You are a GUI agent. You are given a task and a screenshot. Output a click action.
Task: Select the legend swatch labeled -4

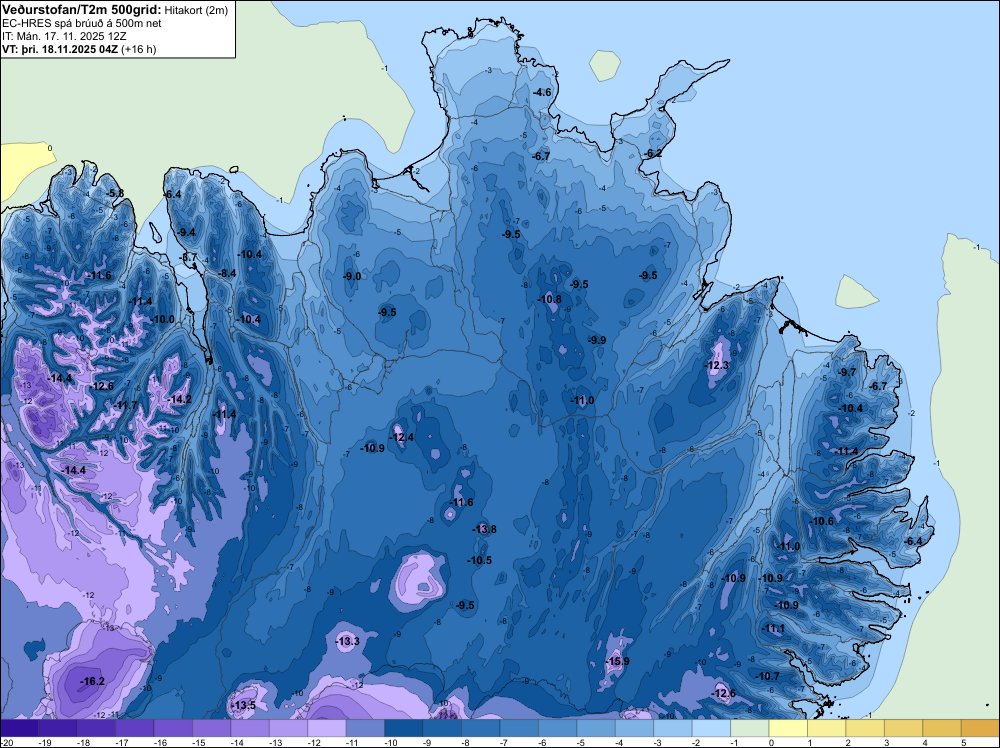(x=635, y=728)
